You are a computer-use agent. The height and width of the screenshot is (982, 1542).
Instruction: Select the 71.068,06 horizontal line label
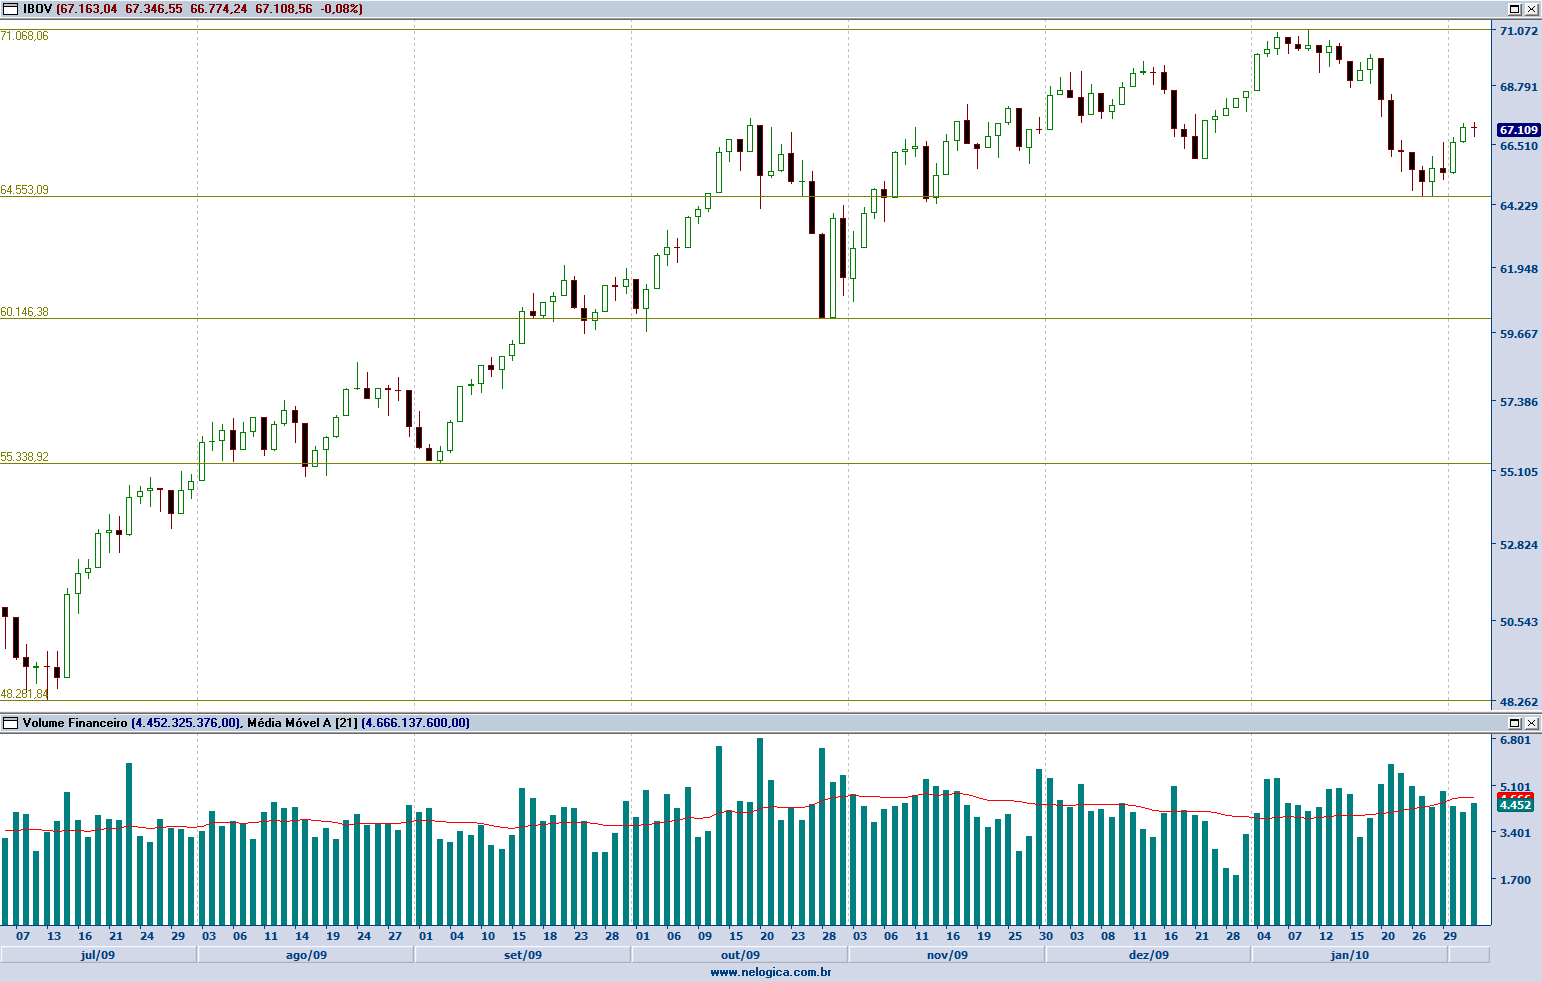25,36
